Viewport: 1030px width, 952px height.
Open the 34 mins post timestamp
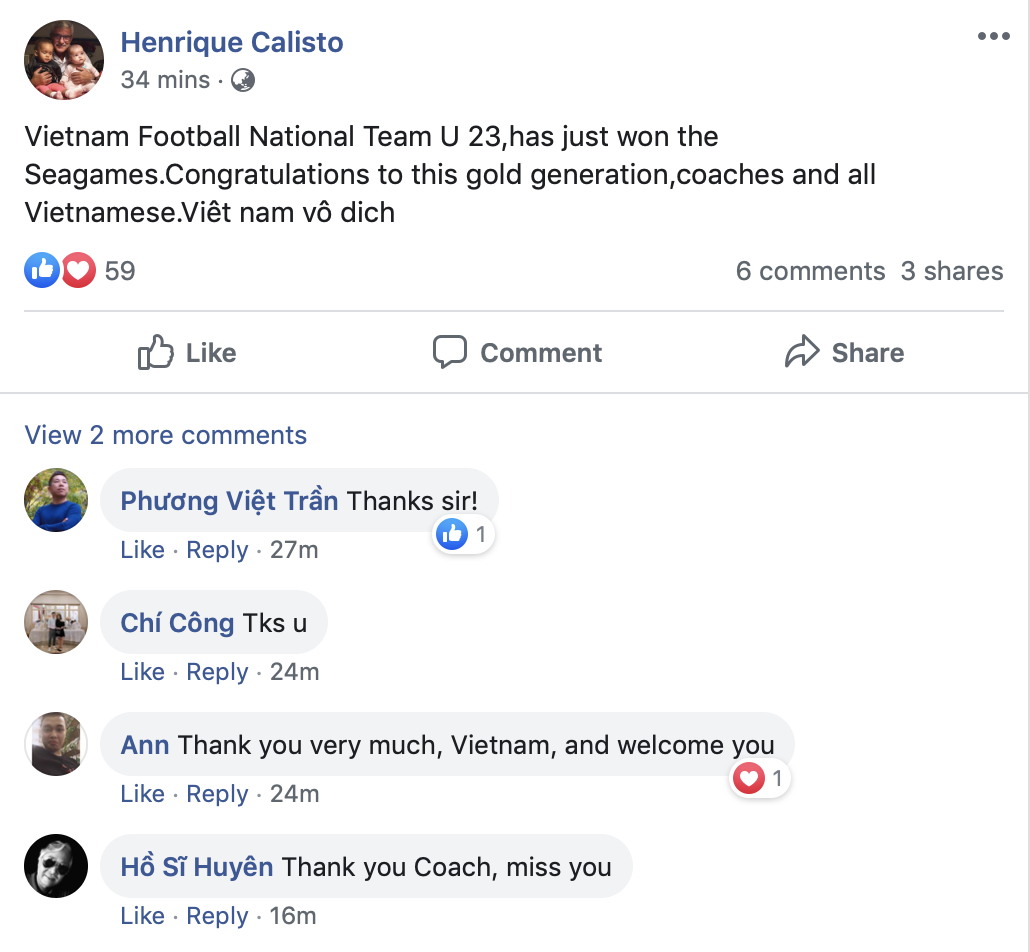(165, 80)
